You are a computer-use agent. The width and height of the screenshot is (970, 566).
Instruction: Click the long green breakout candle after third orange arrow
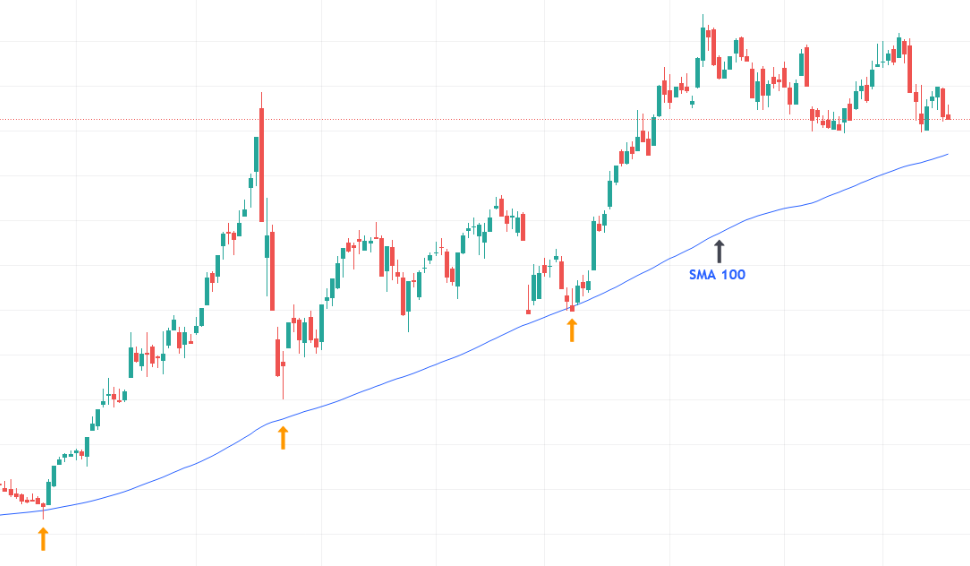coord(595,247)
